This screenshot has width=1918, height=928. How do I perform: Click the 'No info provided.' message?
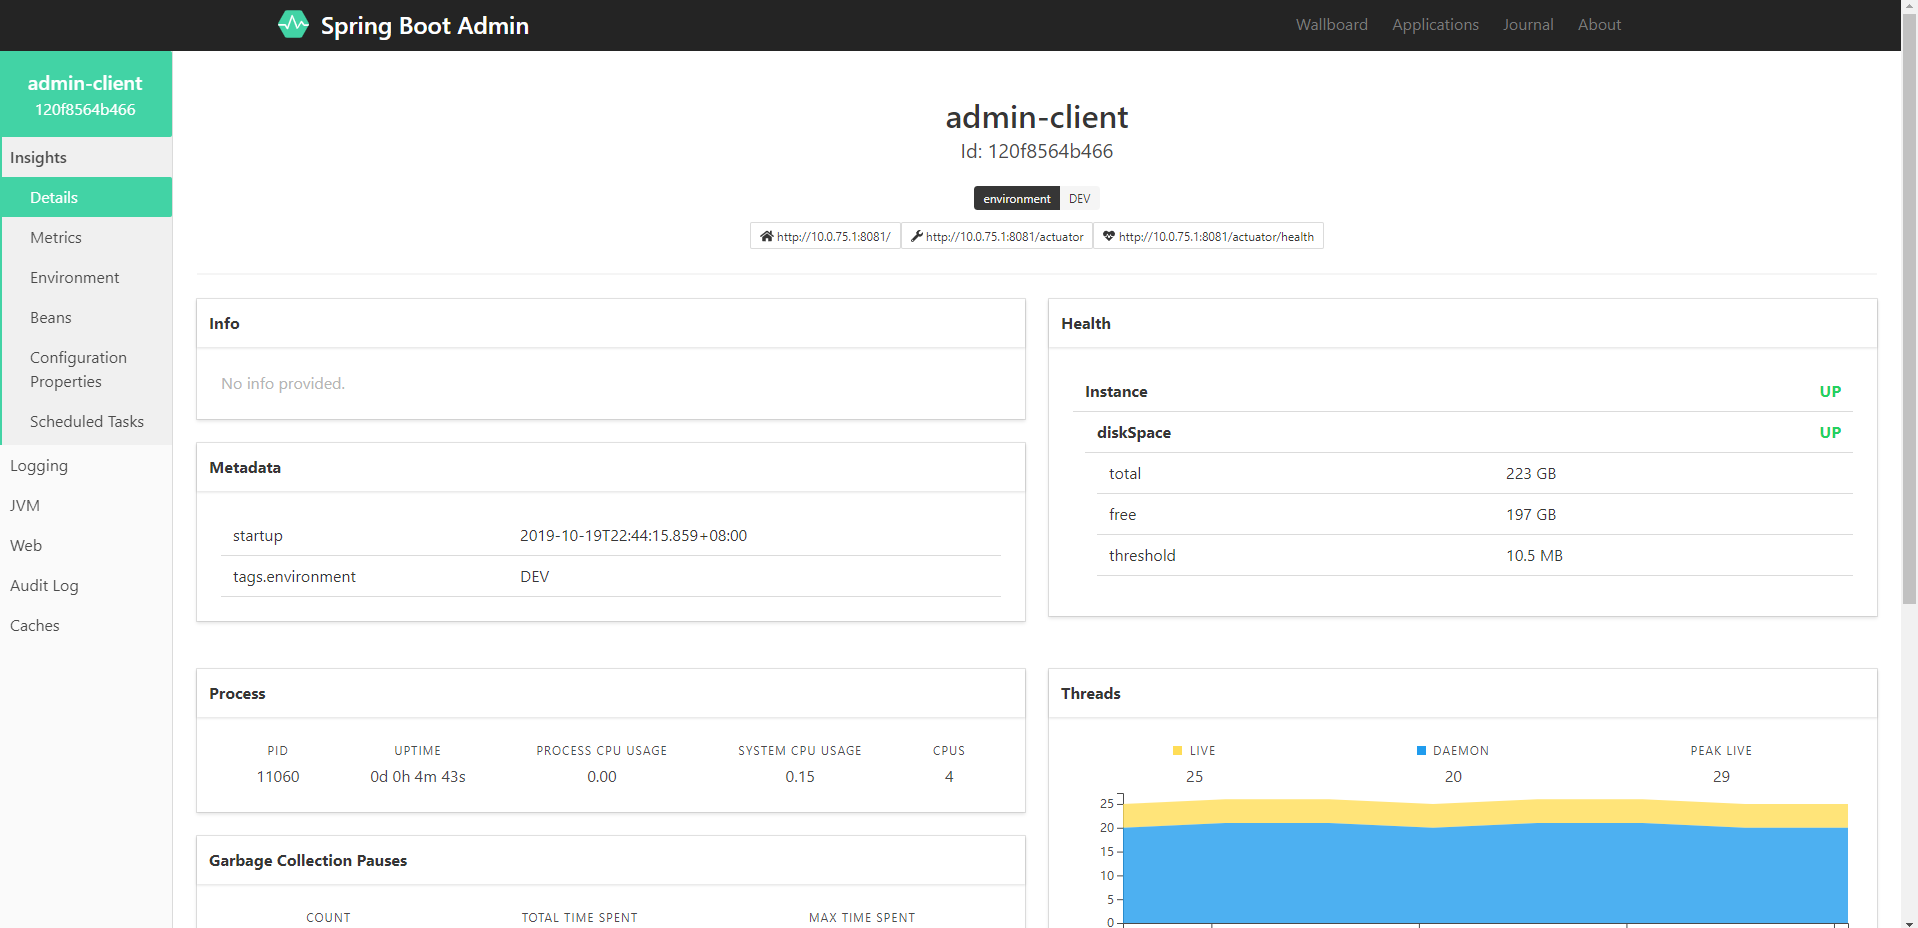(x=283, y=383)
